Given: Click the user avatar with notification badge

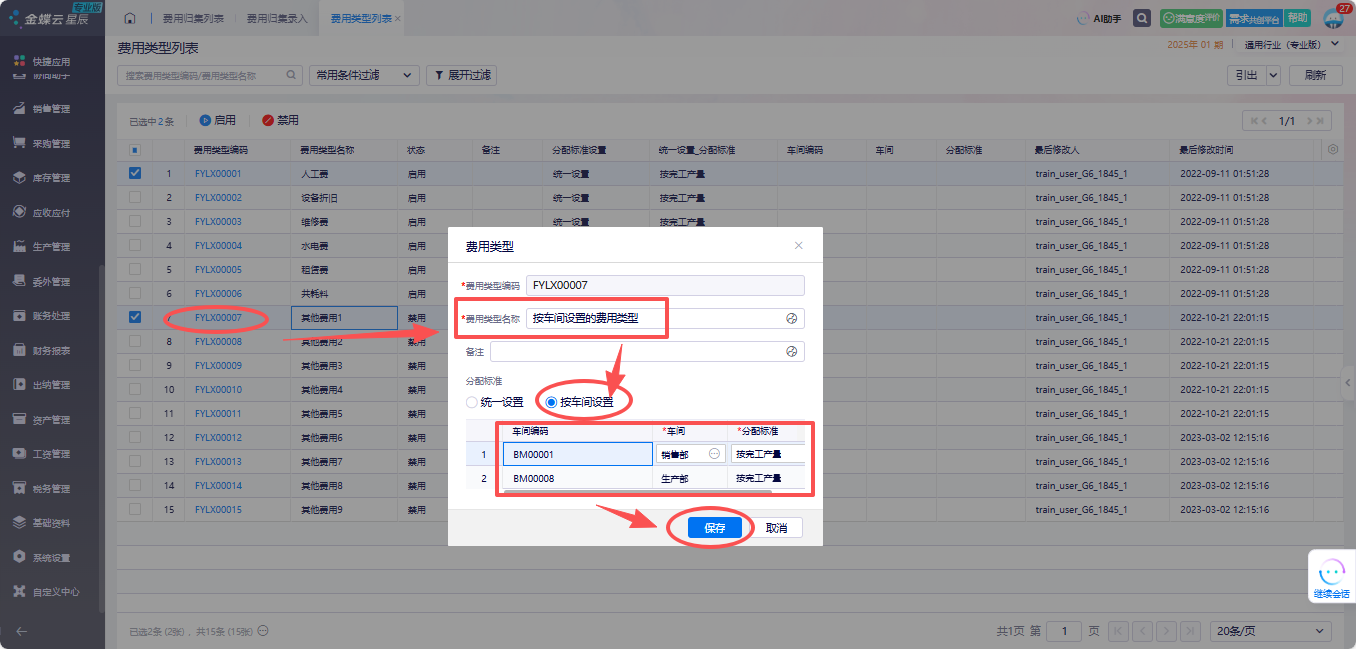Looking at the screenshot, I should tap(1333, 18).
